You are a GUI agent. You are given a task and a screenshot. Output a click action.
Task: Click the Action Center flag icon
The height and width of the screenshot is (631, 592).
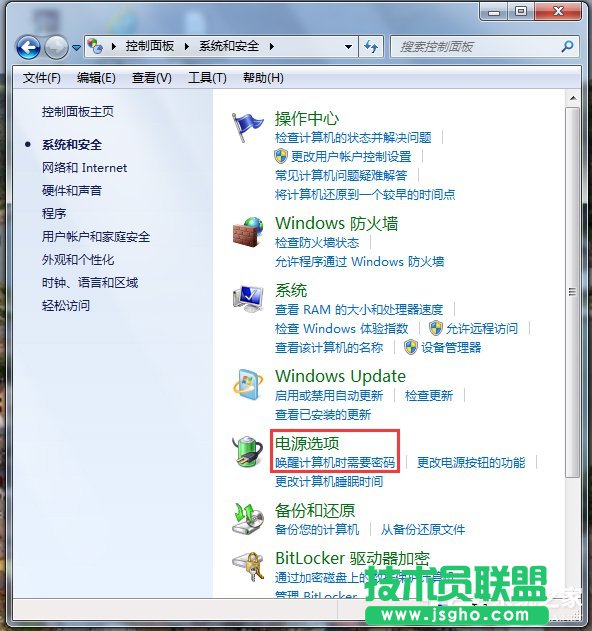click(x=247, y=127)
